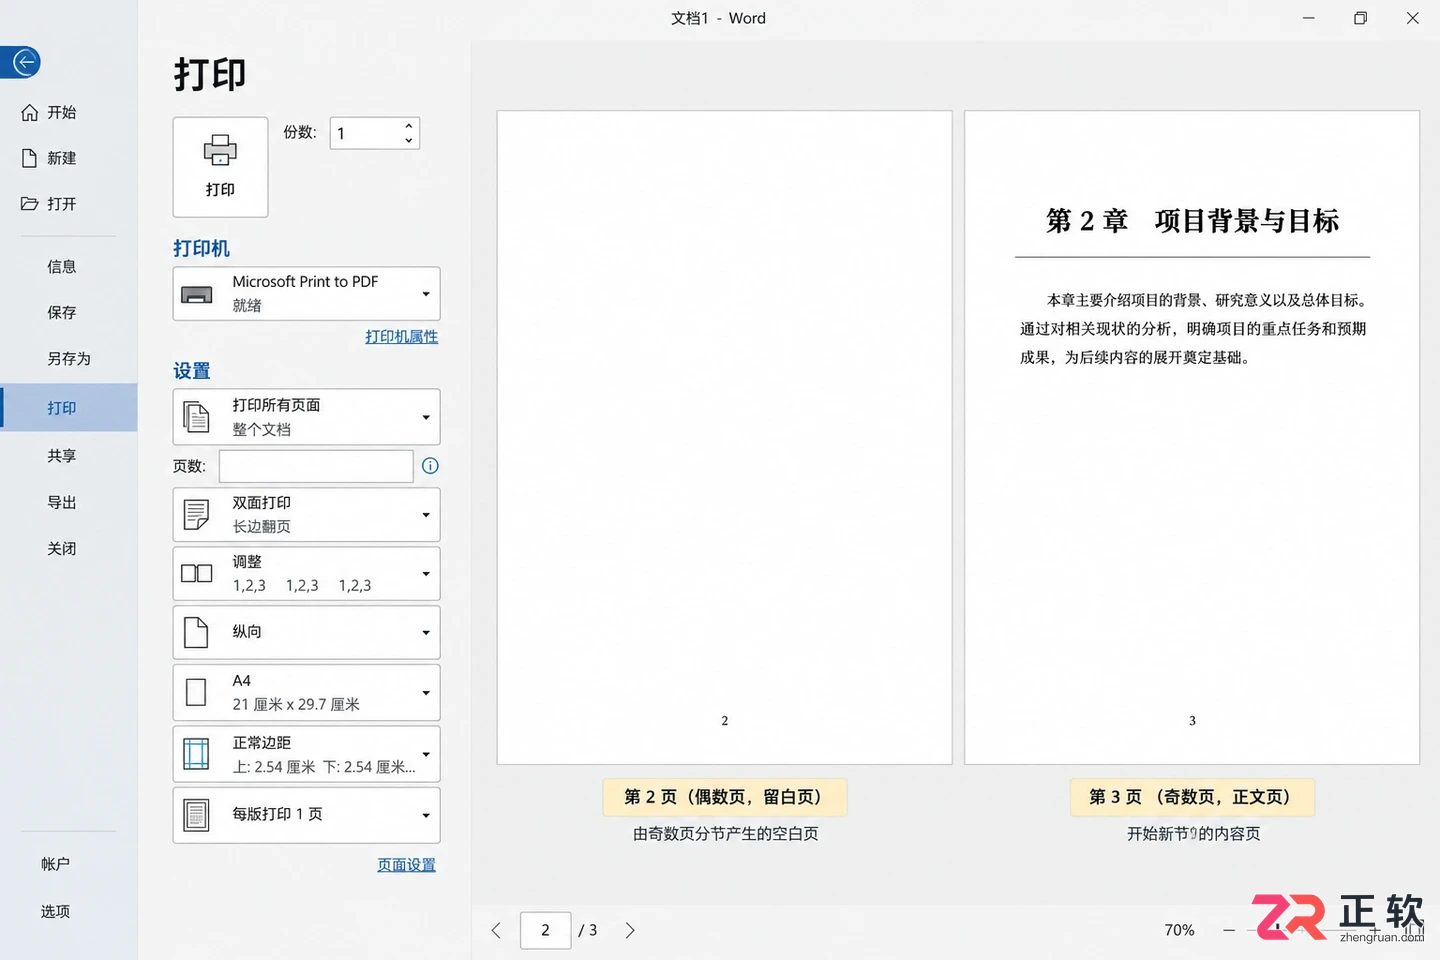1440x960 pixels.
Task: Open the 开始 home item in sidebar
Action: pos(49,112)
